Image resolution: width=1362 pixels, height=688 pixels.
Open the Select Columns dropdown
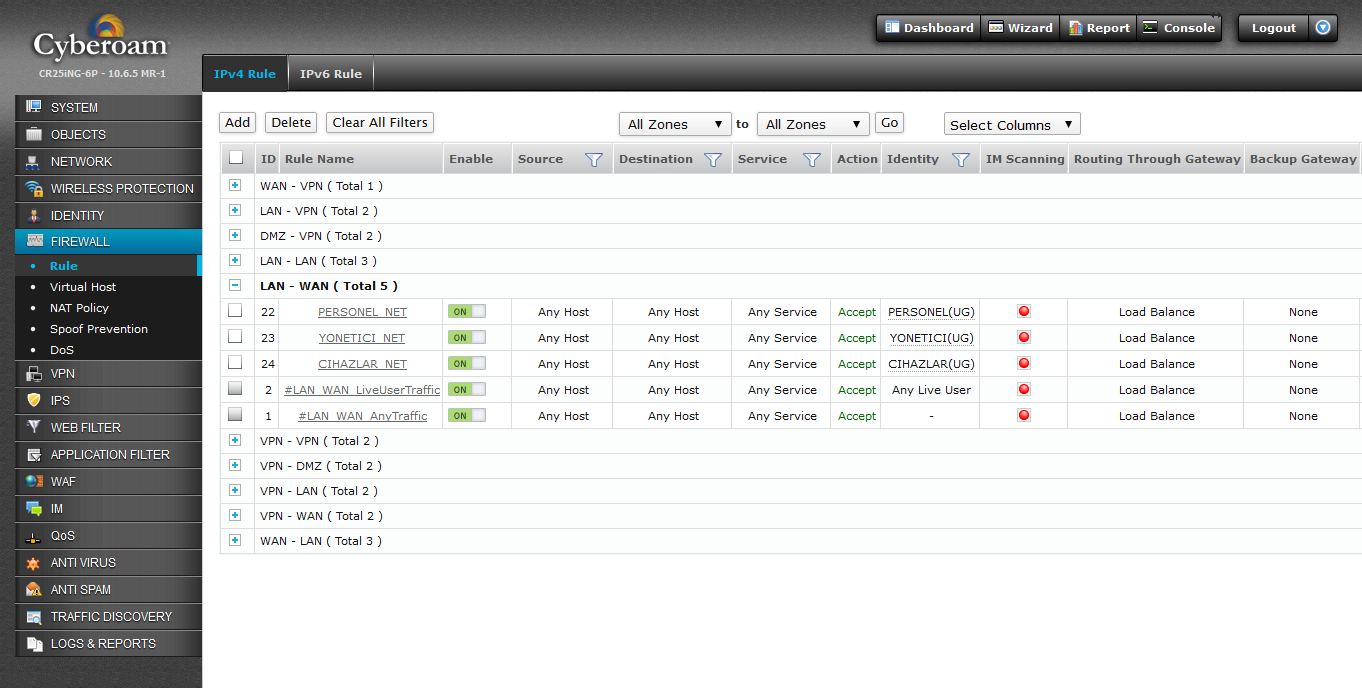[1012, 124]
